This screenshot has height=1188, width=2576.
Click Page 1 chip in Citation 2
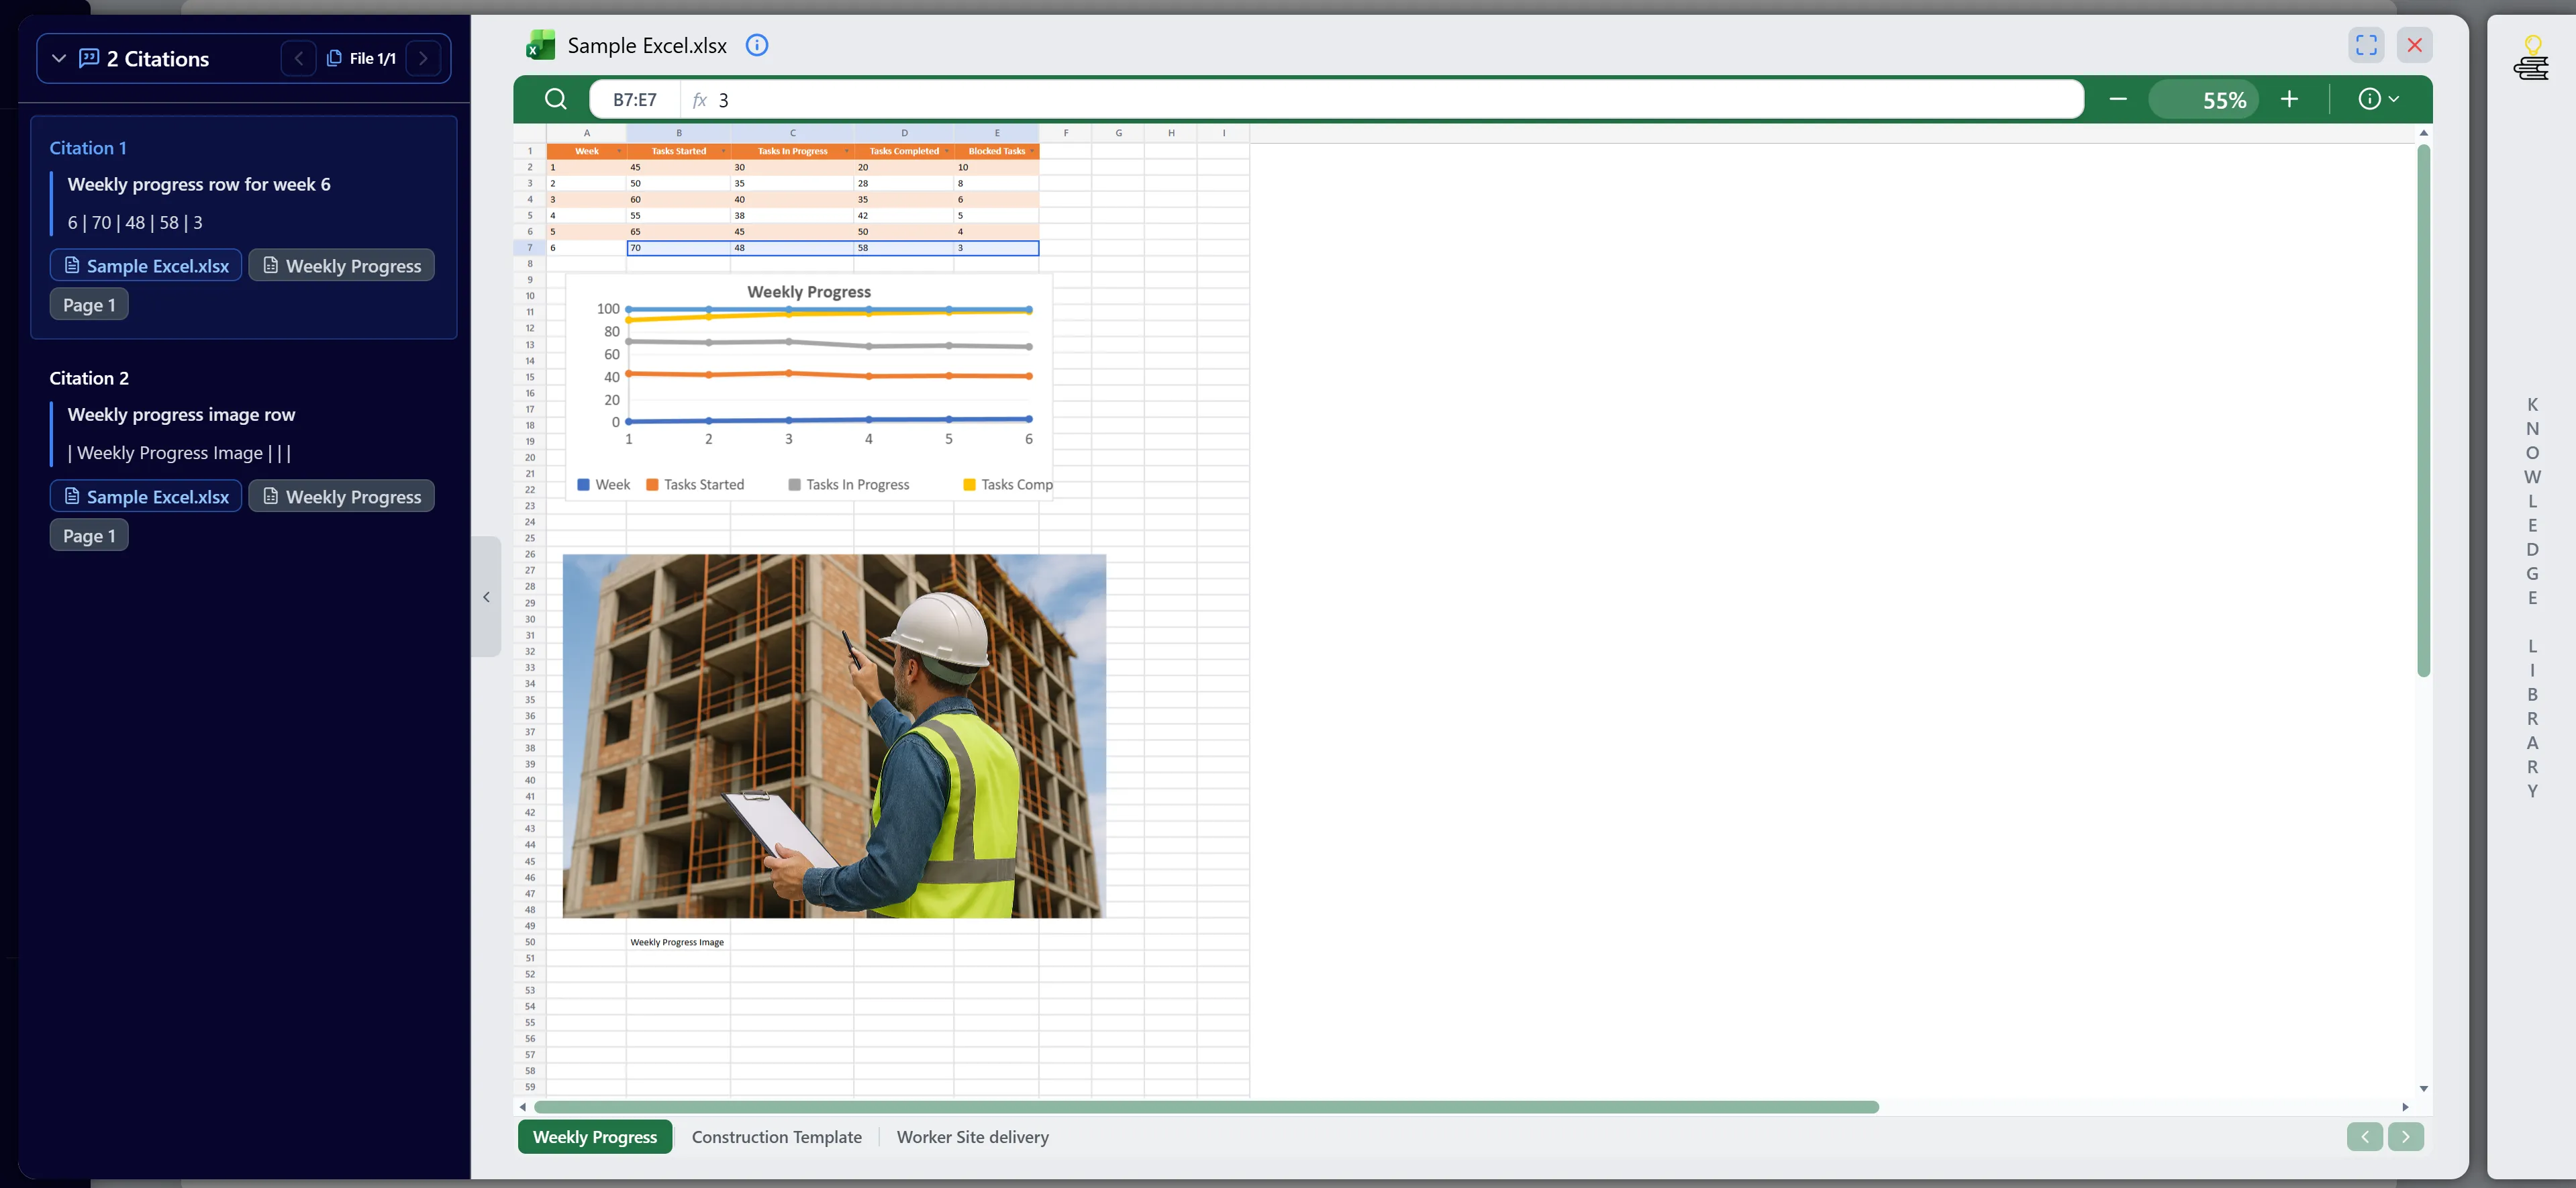tap(89, 535)
